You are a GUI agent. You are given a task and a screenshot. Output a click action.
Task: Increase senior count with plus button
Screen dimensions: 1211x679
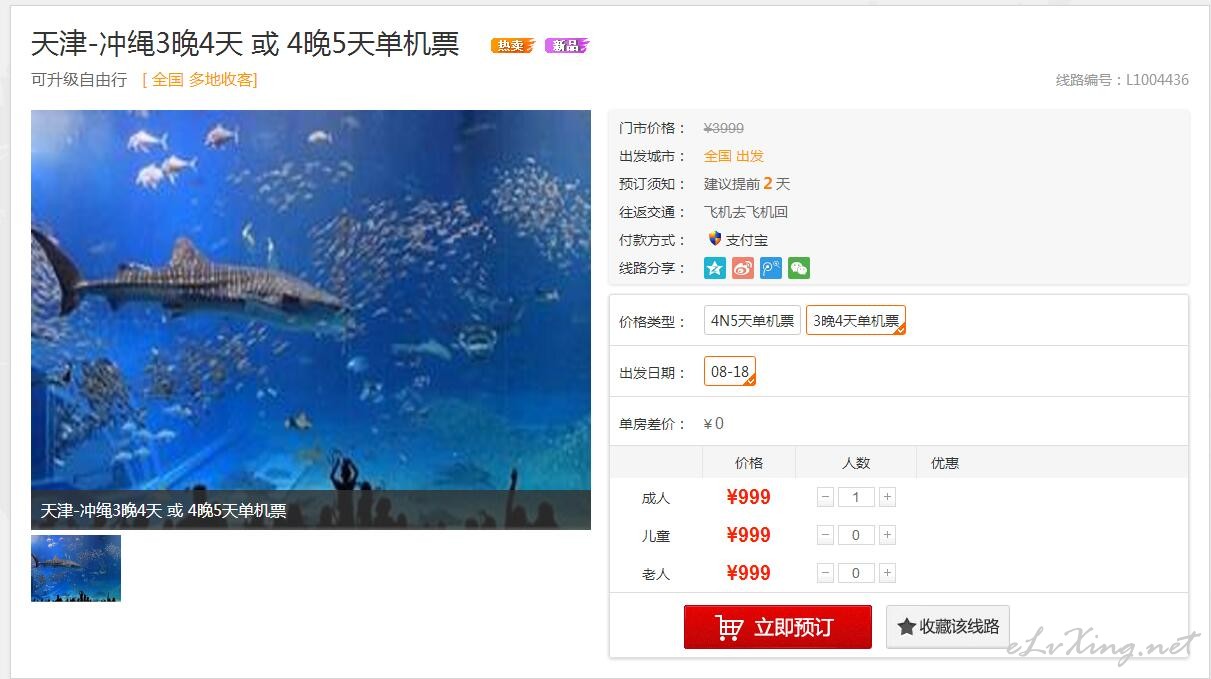click(x=887, y=573)
